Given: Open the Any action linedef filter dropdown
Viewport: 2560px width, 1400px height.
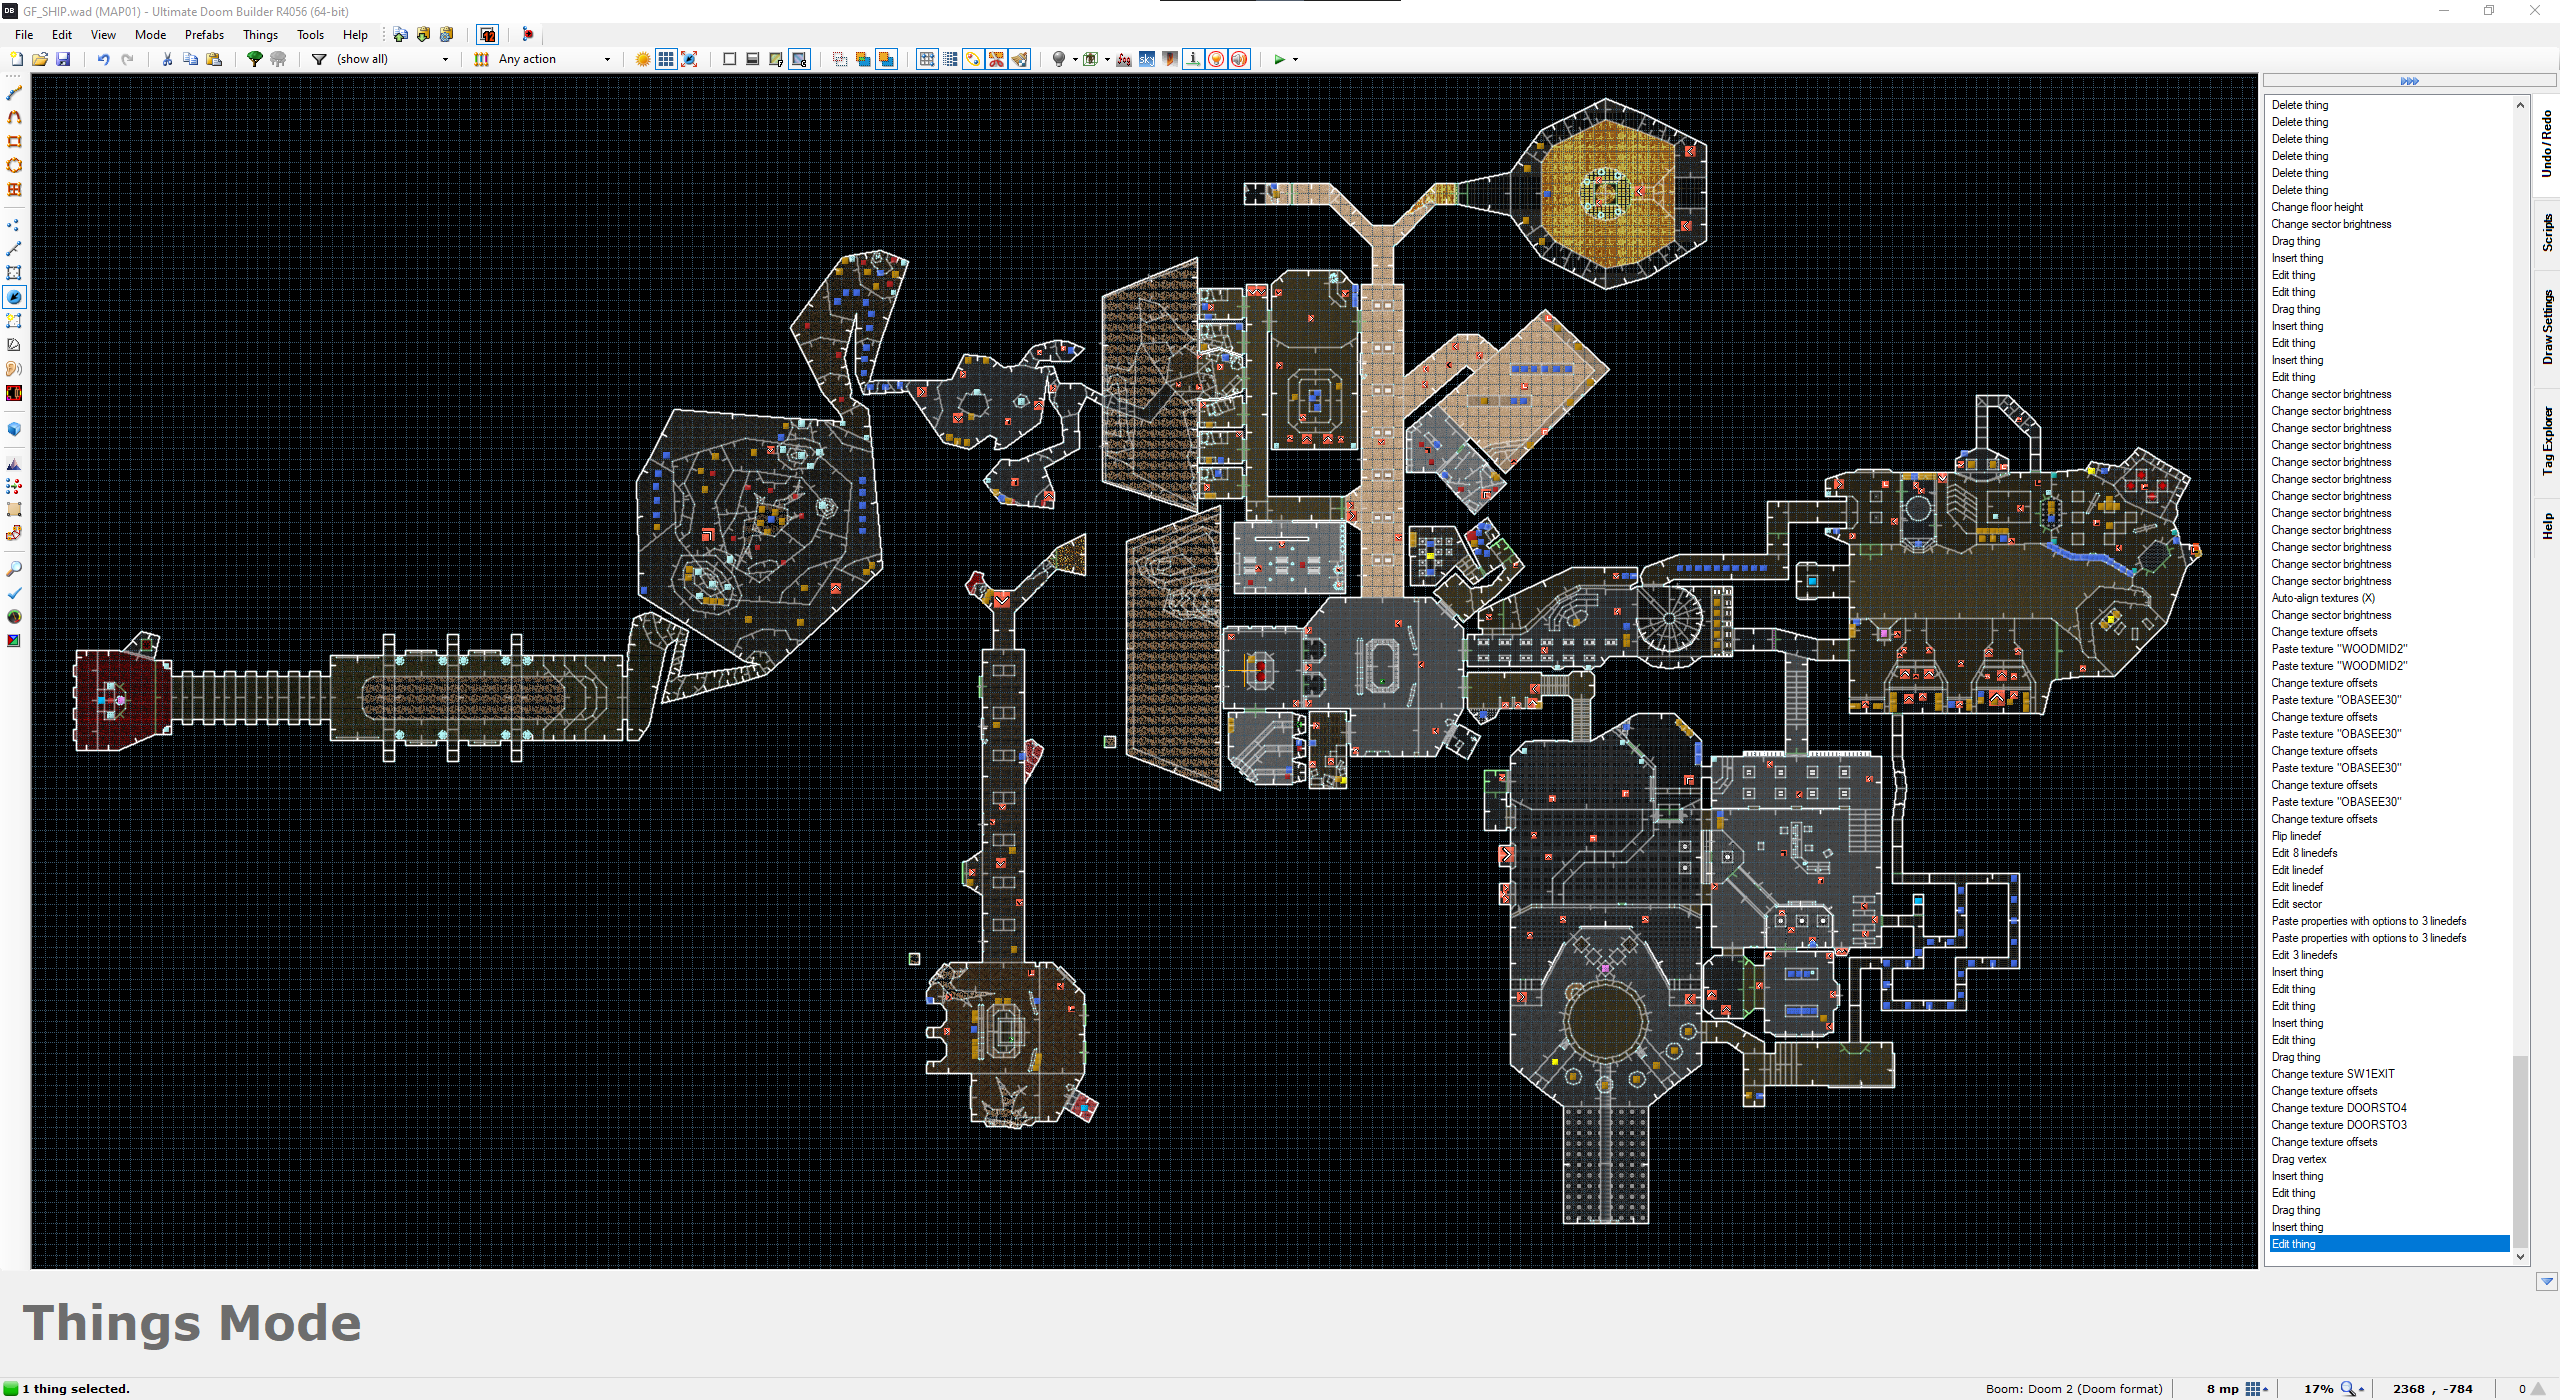Looking at the screenshot, I should pyautogui.click(x=606, y=59).
